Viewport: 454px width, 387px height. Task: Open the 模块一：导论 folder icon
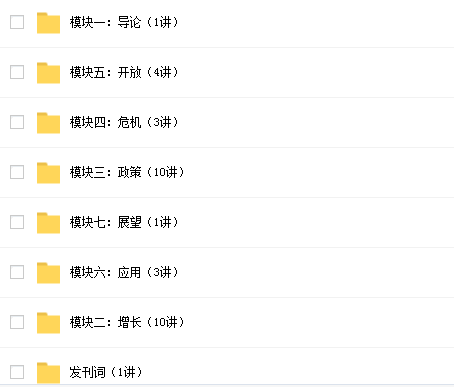[x=48, y=23]
